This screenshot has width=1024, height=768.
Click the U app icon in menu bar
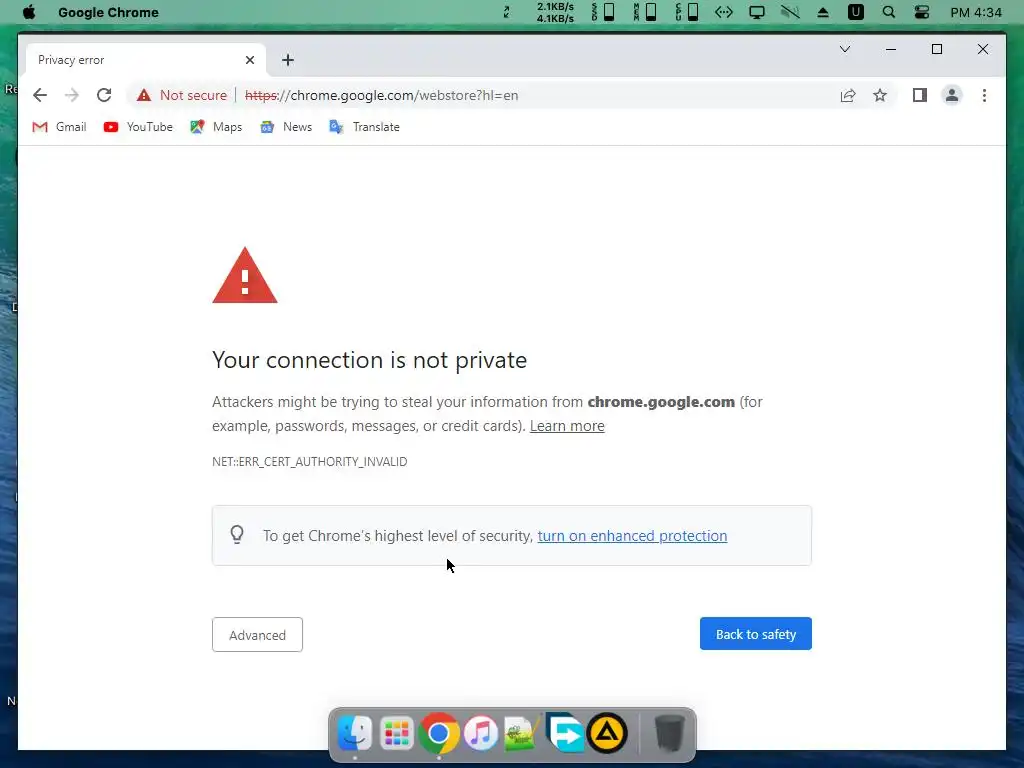[856, 12]
